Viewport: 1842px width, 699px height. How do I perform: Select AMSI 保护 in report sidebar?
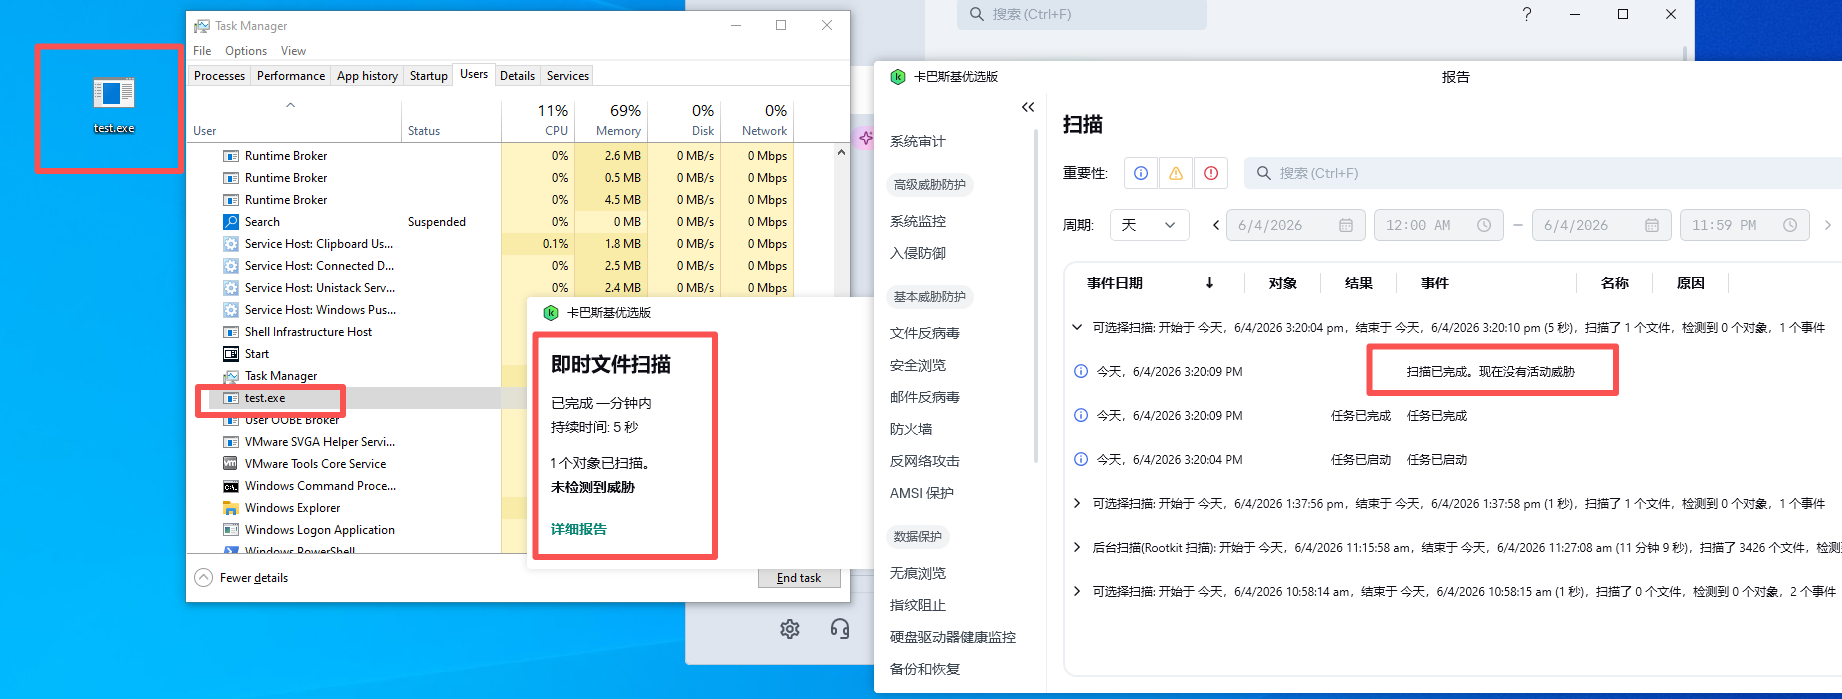[922, 493]
